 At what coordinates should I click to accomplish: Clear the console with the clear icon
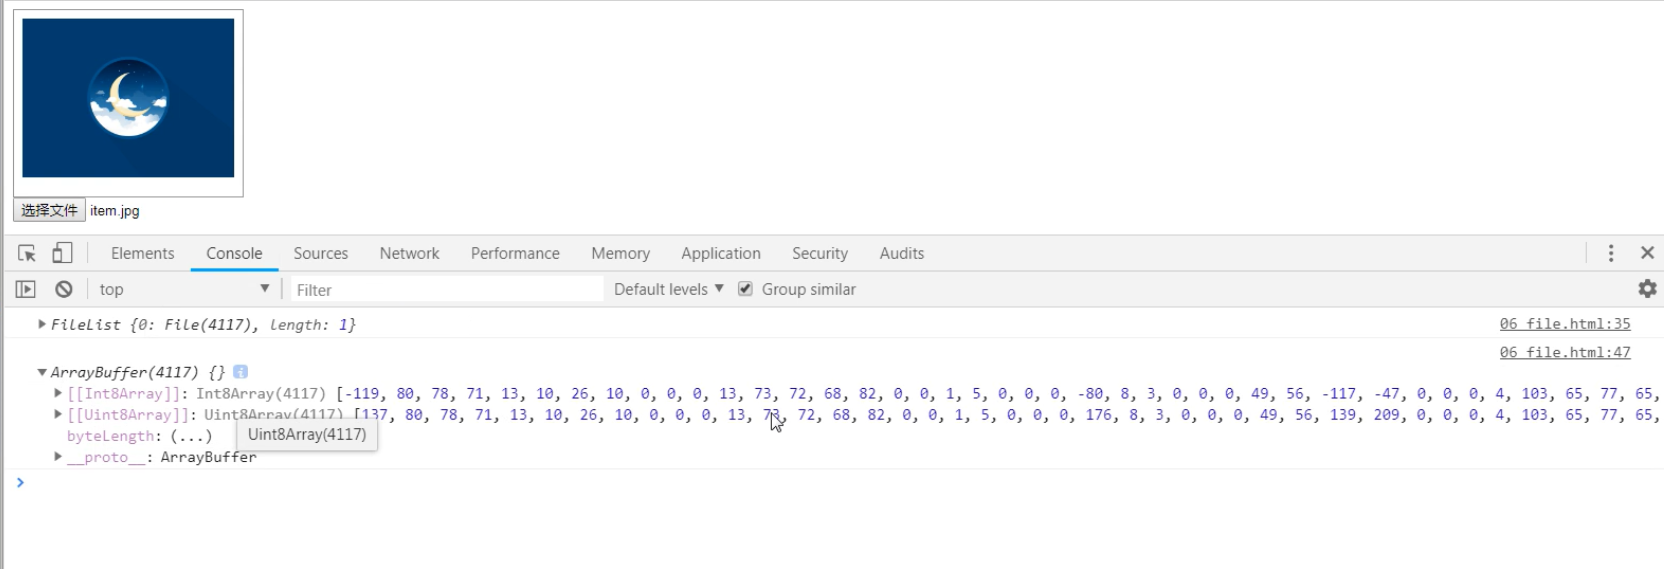pos(64,289)
